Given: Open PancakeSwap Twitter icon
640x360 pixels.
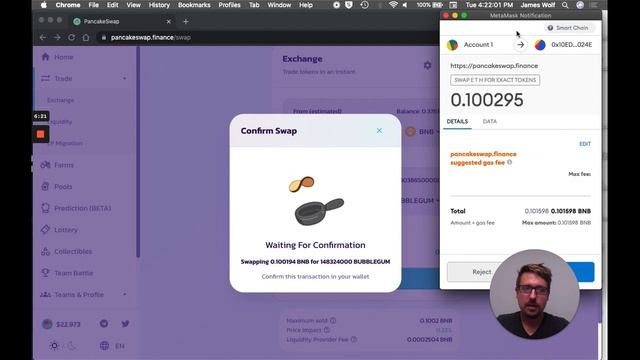Looking at the screenshot, I should tap(125, 324).
